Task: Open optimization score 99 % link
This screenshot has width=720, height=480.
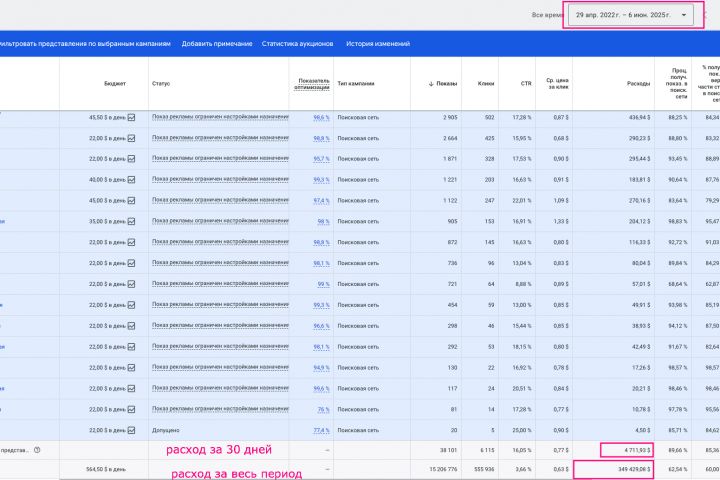Action: pos(323,284)
